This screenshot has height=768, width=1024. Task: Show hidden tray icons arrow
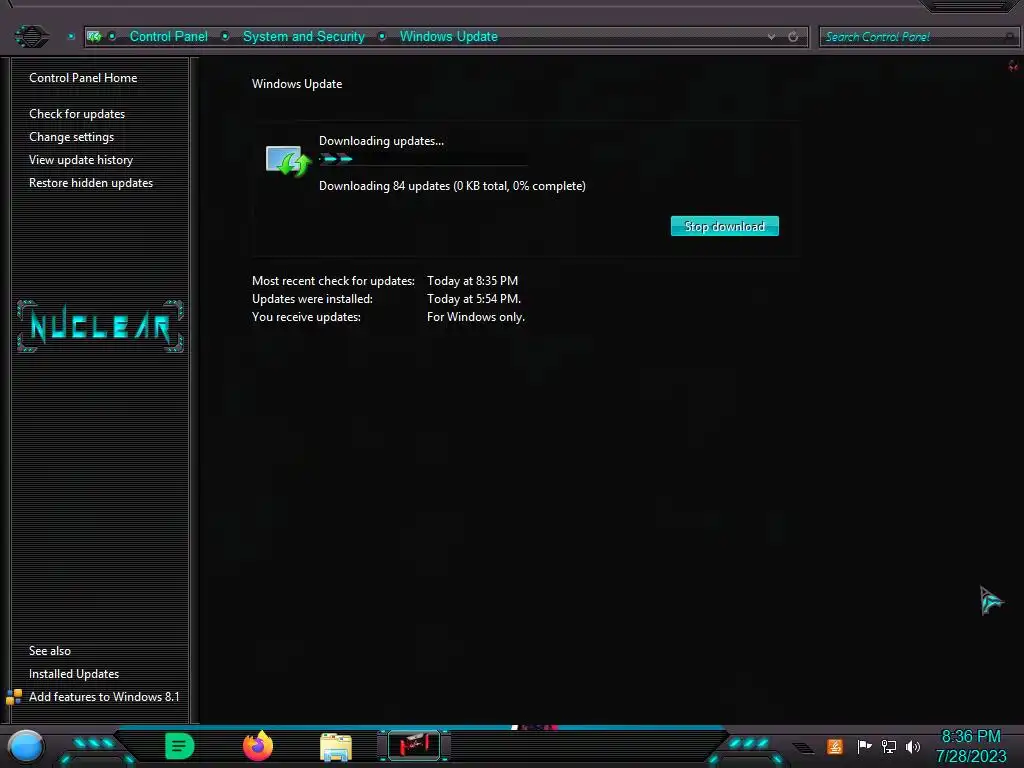pyautogui.click(x=804, y=747)
